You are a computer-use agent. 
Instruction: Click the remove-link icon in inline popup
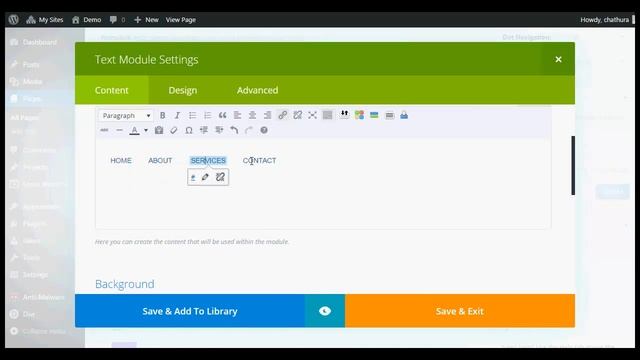coord(220,177)
